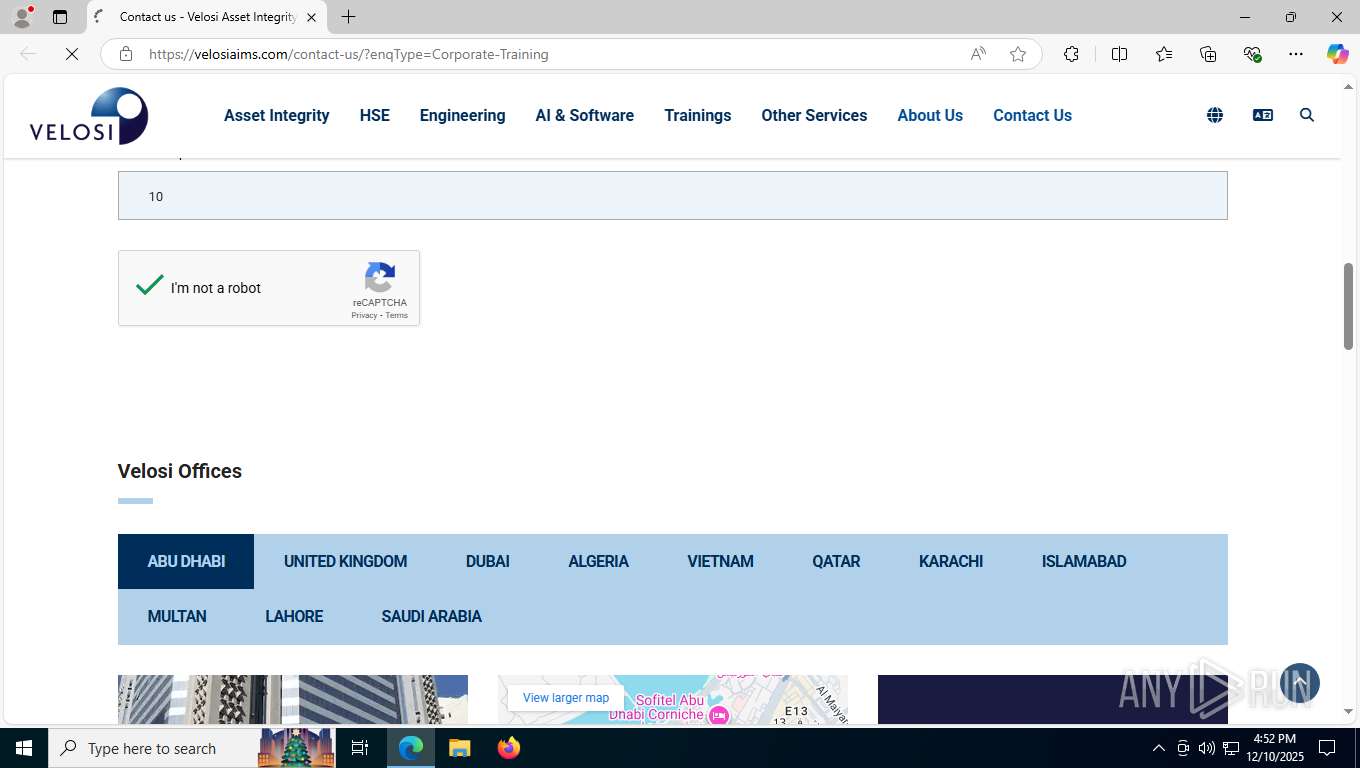Screen dimensions: 1360x768
Task: Open the Abu Dhabi office building photo
Action: [293, 699]
